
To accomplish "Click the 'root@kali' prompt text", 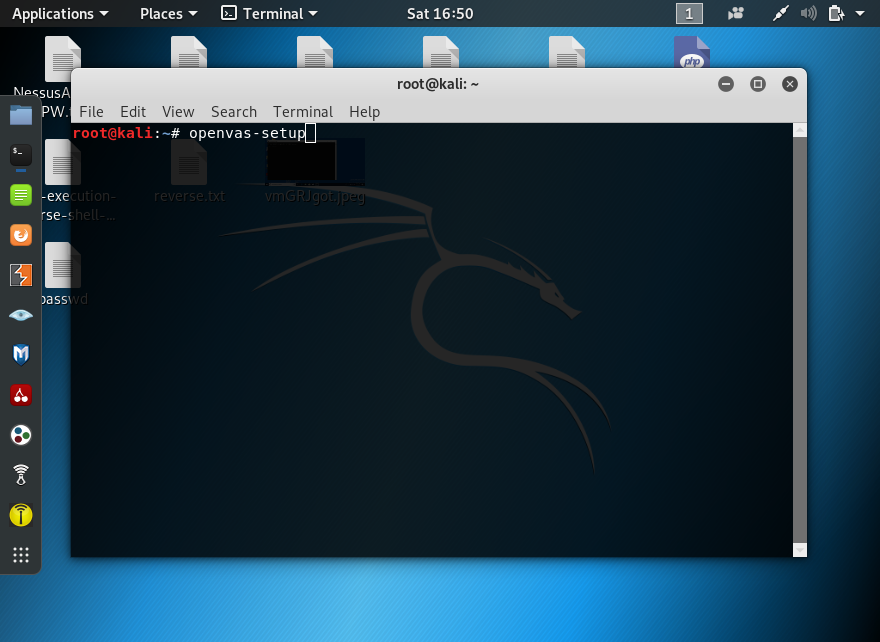I will 112,133.
